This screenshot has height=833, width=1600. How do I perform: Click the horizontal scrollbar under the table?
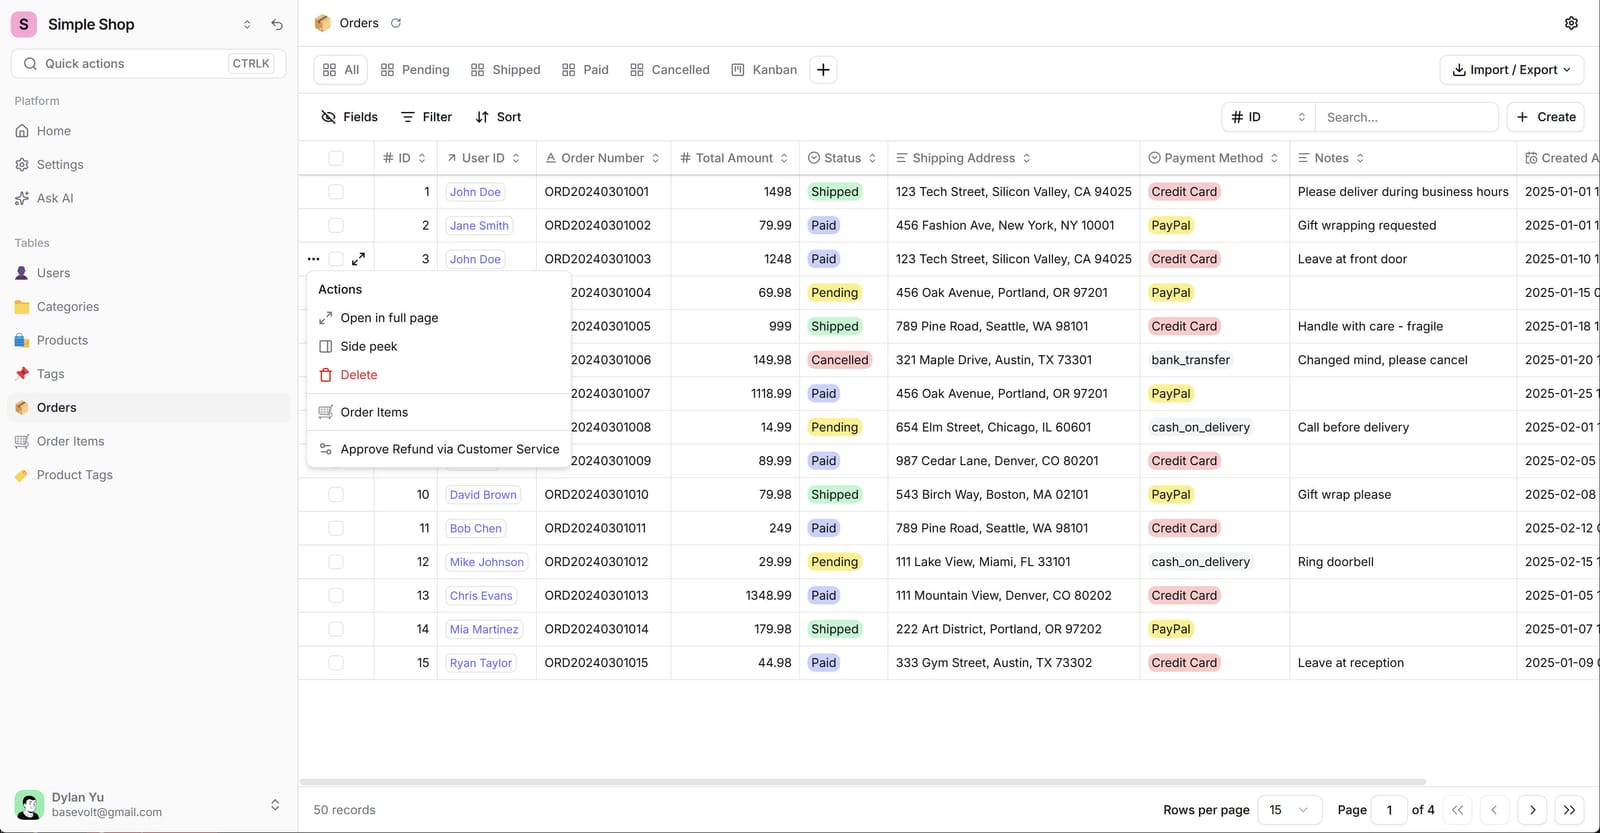pos(862,782)
